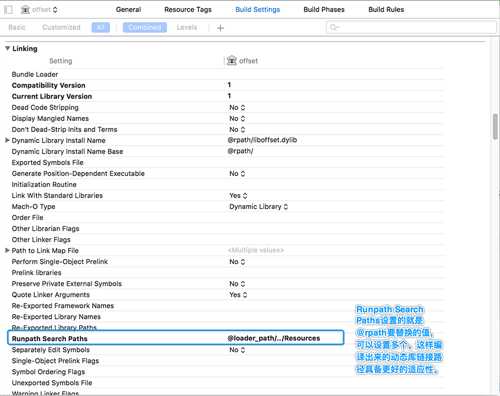Select the Runpath Search Paths setting
Image resolution: width=500 pixels, height=396 pixels.
(x=49, y=338)
